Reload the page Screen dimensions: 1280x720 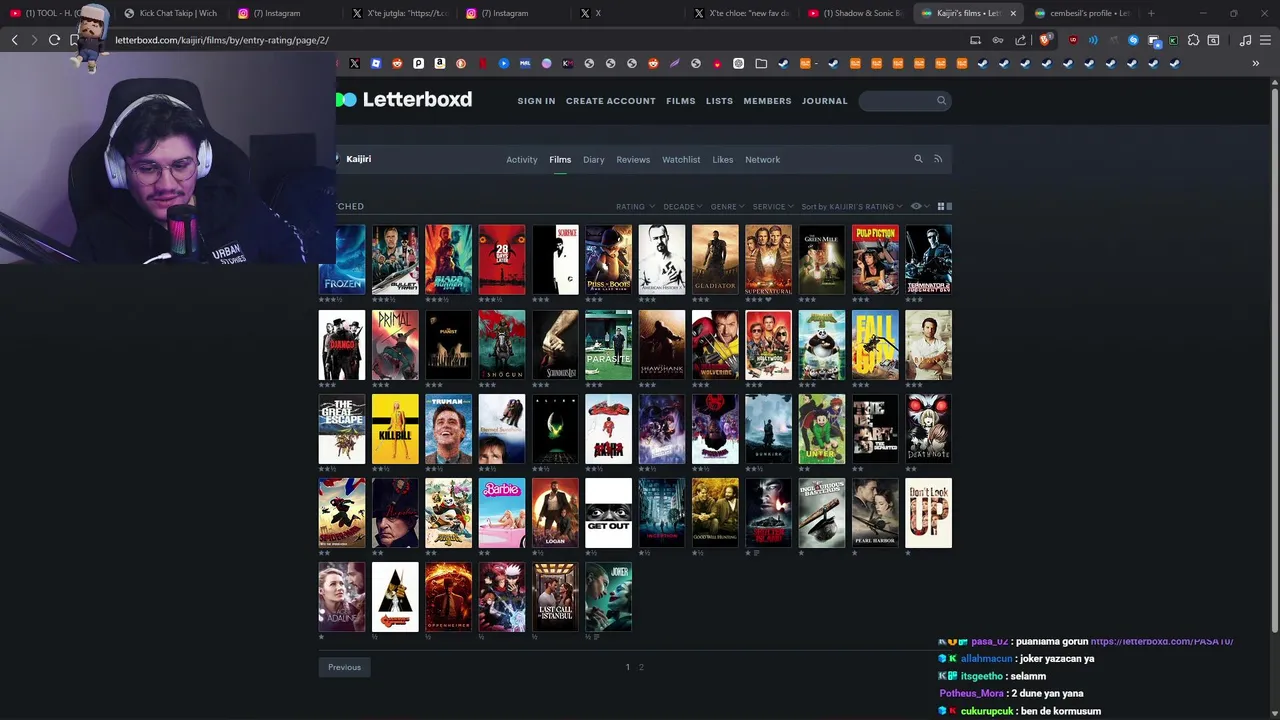point(54,40)
